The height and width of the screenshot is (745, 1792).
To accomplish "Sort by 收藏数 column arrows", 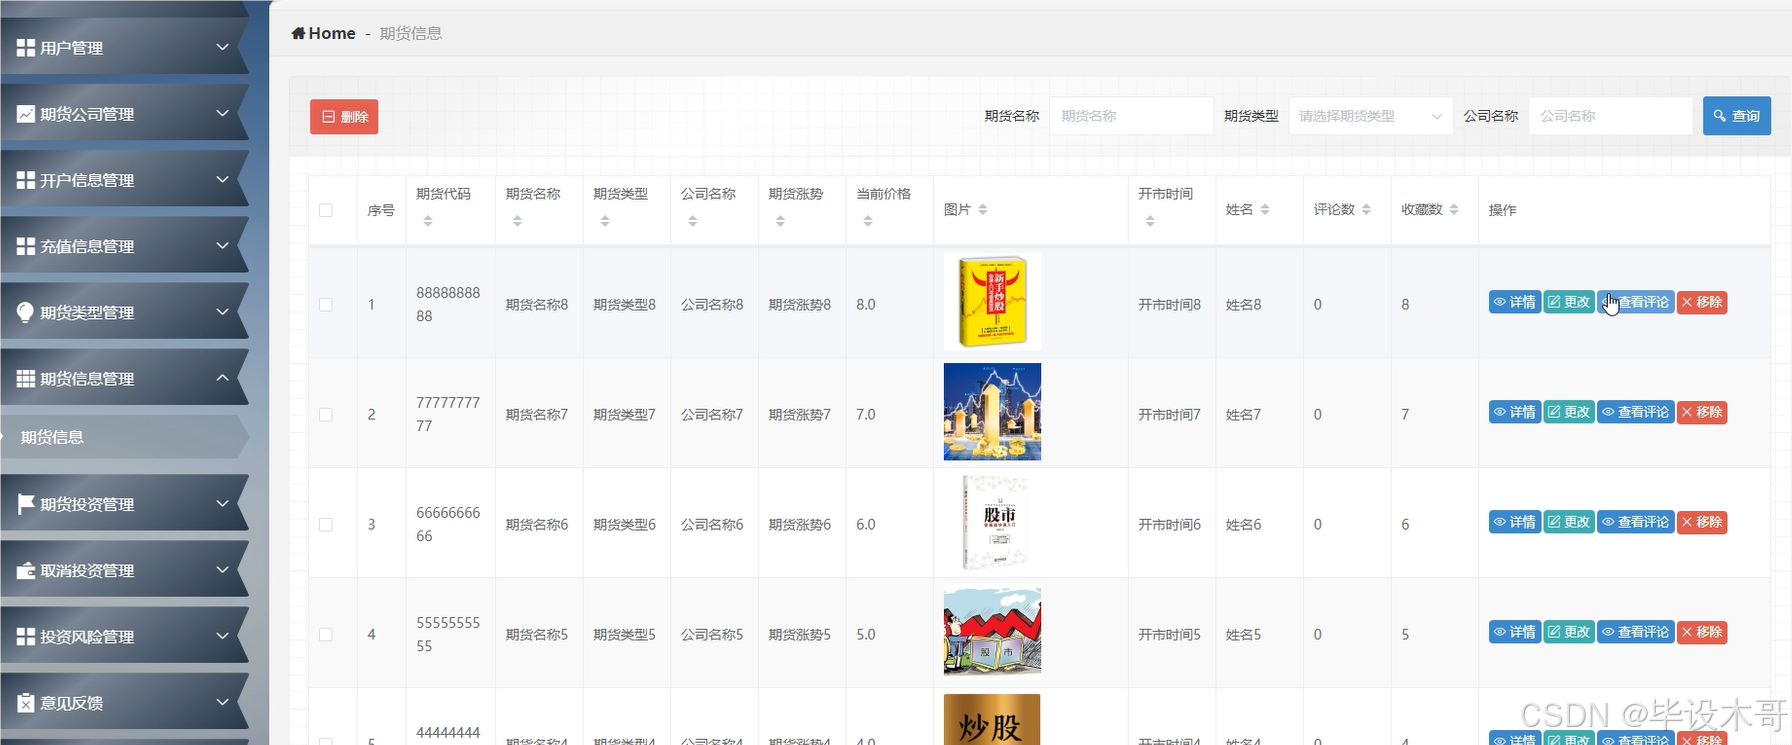I will click(x=1454, y=209).
